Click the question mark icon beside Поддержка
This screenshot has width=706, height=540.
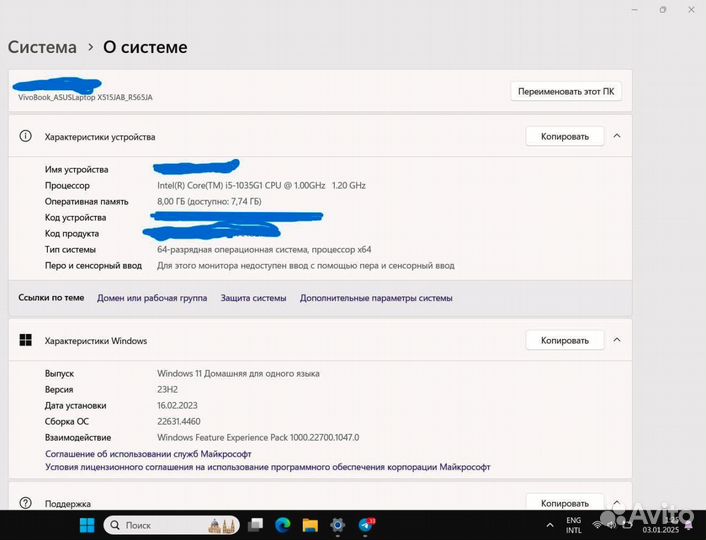pyautogui.click(x=26, y=503)
